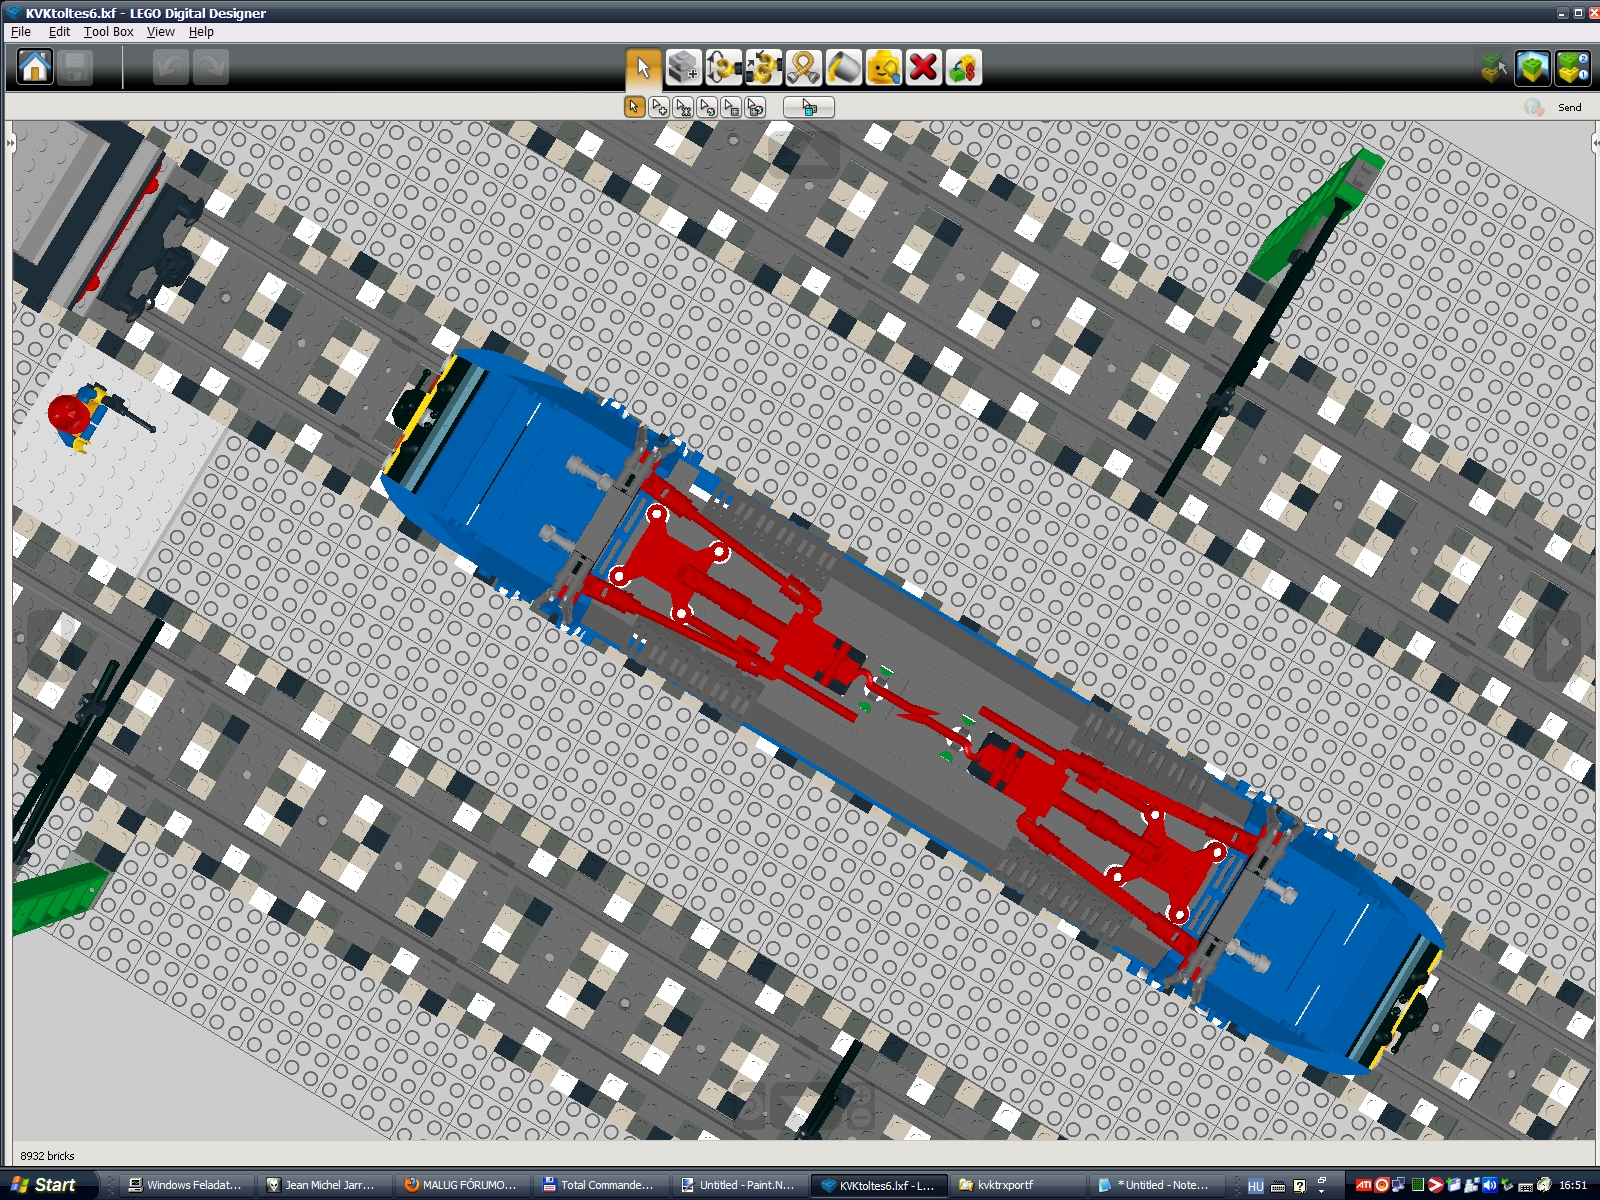Click the volume speaker tray icon
Image resolution: width=1600 pixels, height=1200 pixels.
tap(1490, 1185)
